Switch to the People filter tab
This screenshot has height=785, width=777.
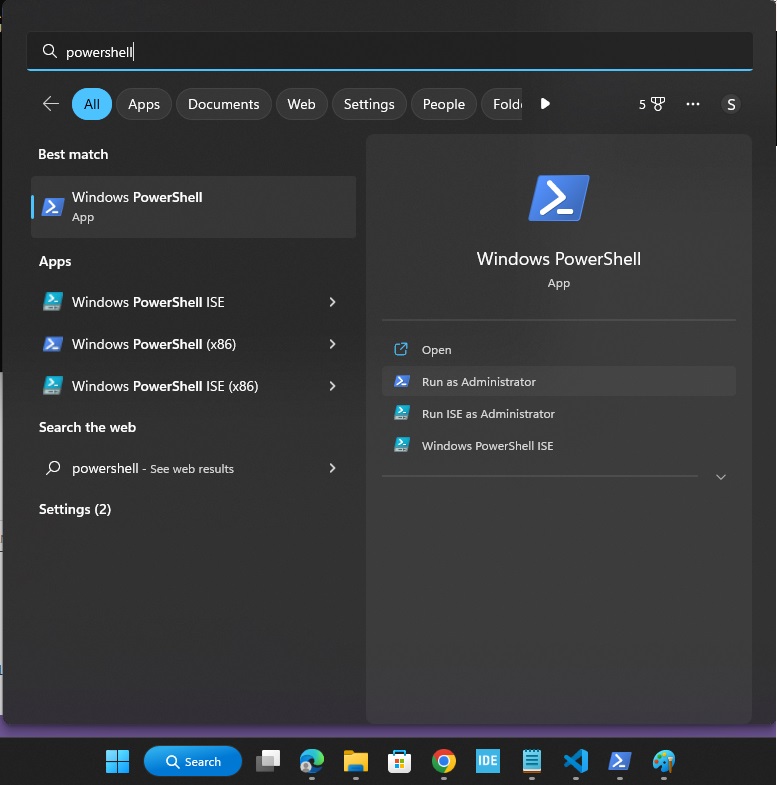click(x=444, y=104)
